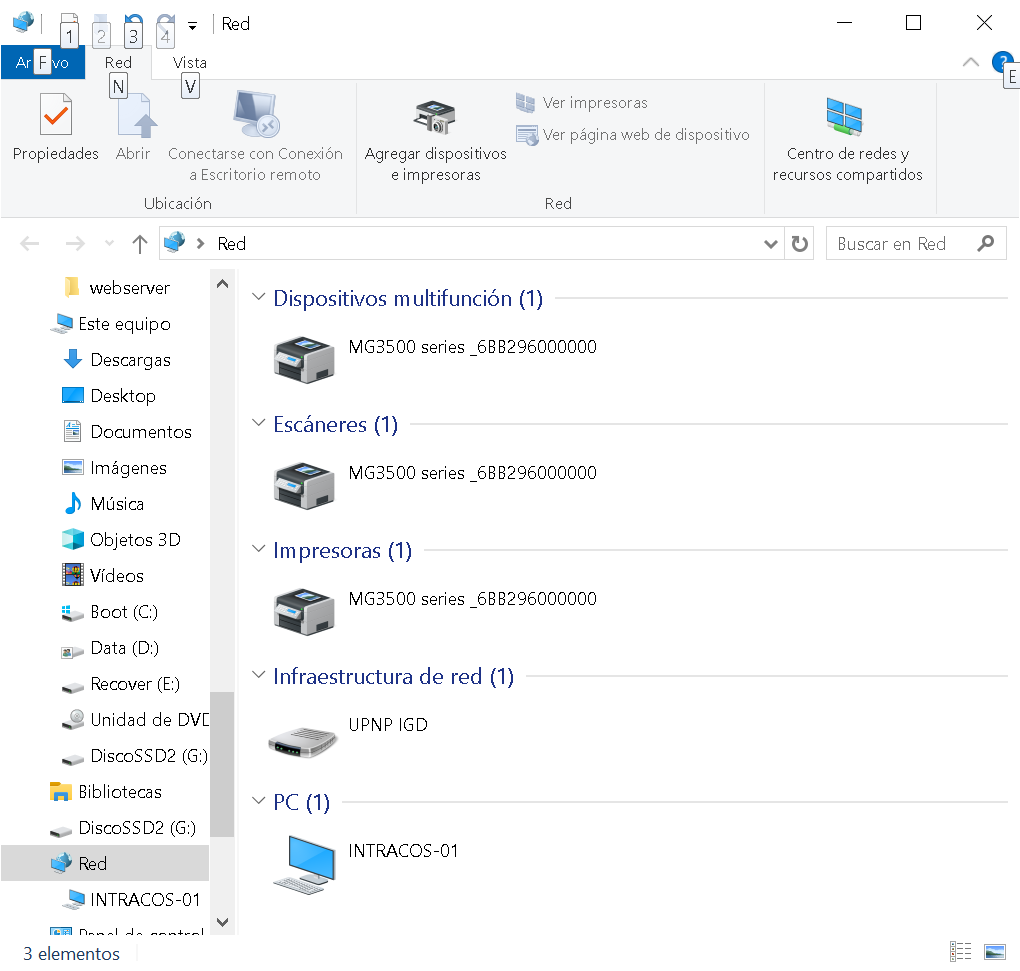Click the Undo arrow in the quick access toolbar
The height and width of the screenshot is (971, 1020).
coord(133,25)
